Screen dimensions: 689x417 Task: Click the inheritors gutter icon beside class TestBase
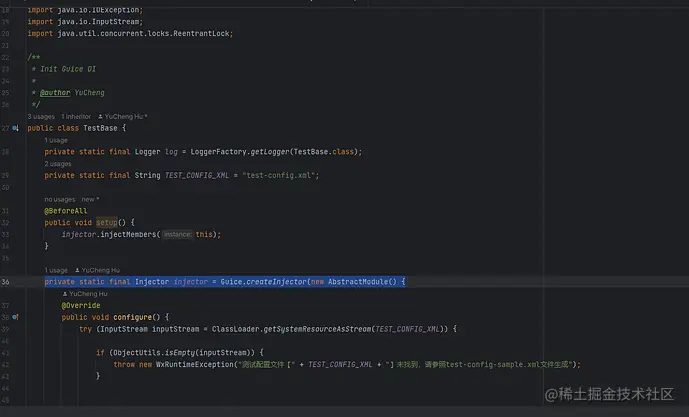tap(15, 128)
